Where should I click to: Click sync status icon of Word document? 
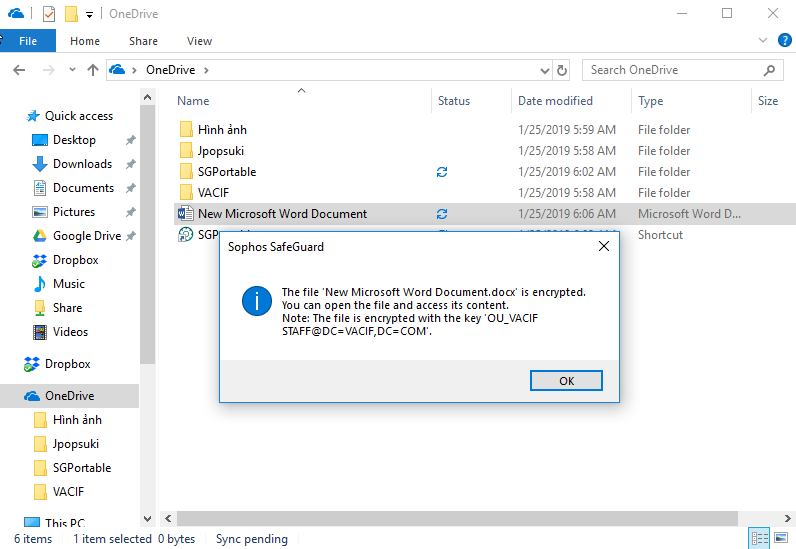442,214
